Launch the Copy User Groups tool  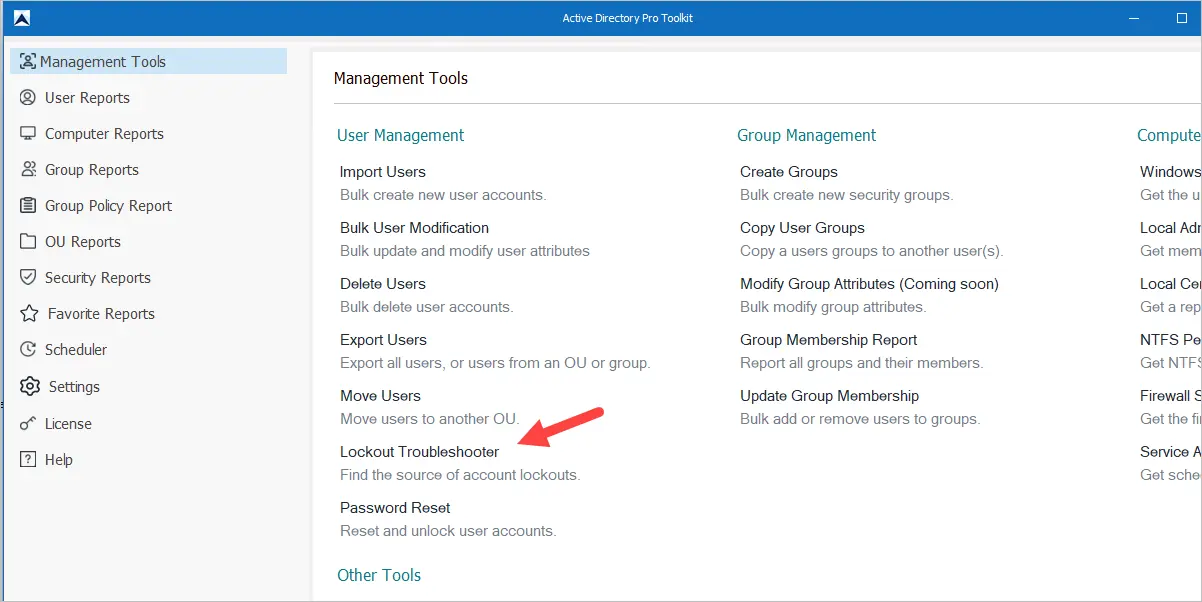(802, 227)
